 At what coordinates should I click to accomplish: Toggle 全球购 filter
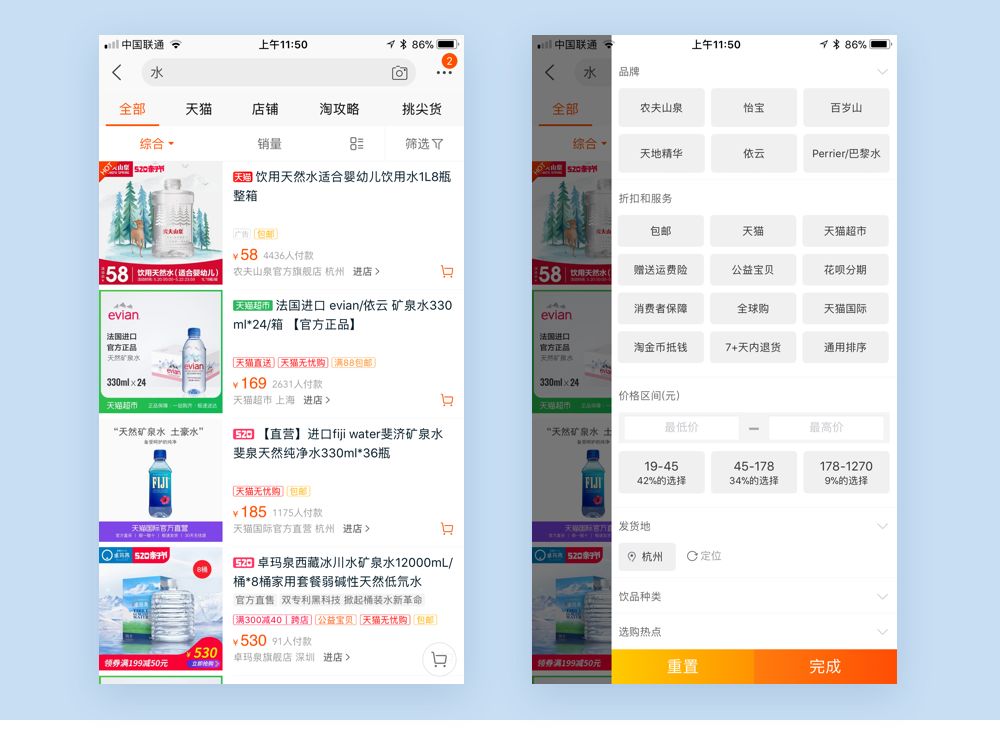pyautogui.click(x=753, y=309)
